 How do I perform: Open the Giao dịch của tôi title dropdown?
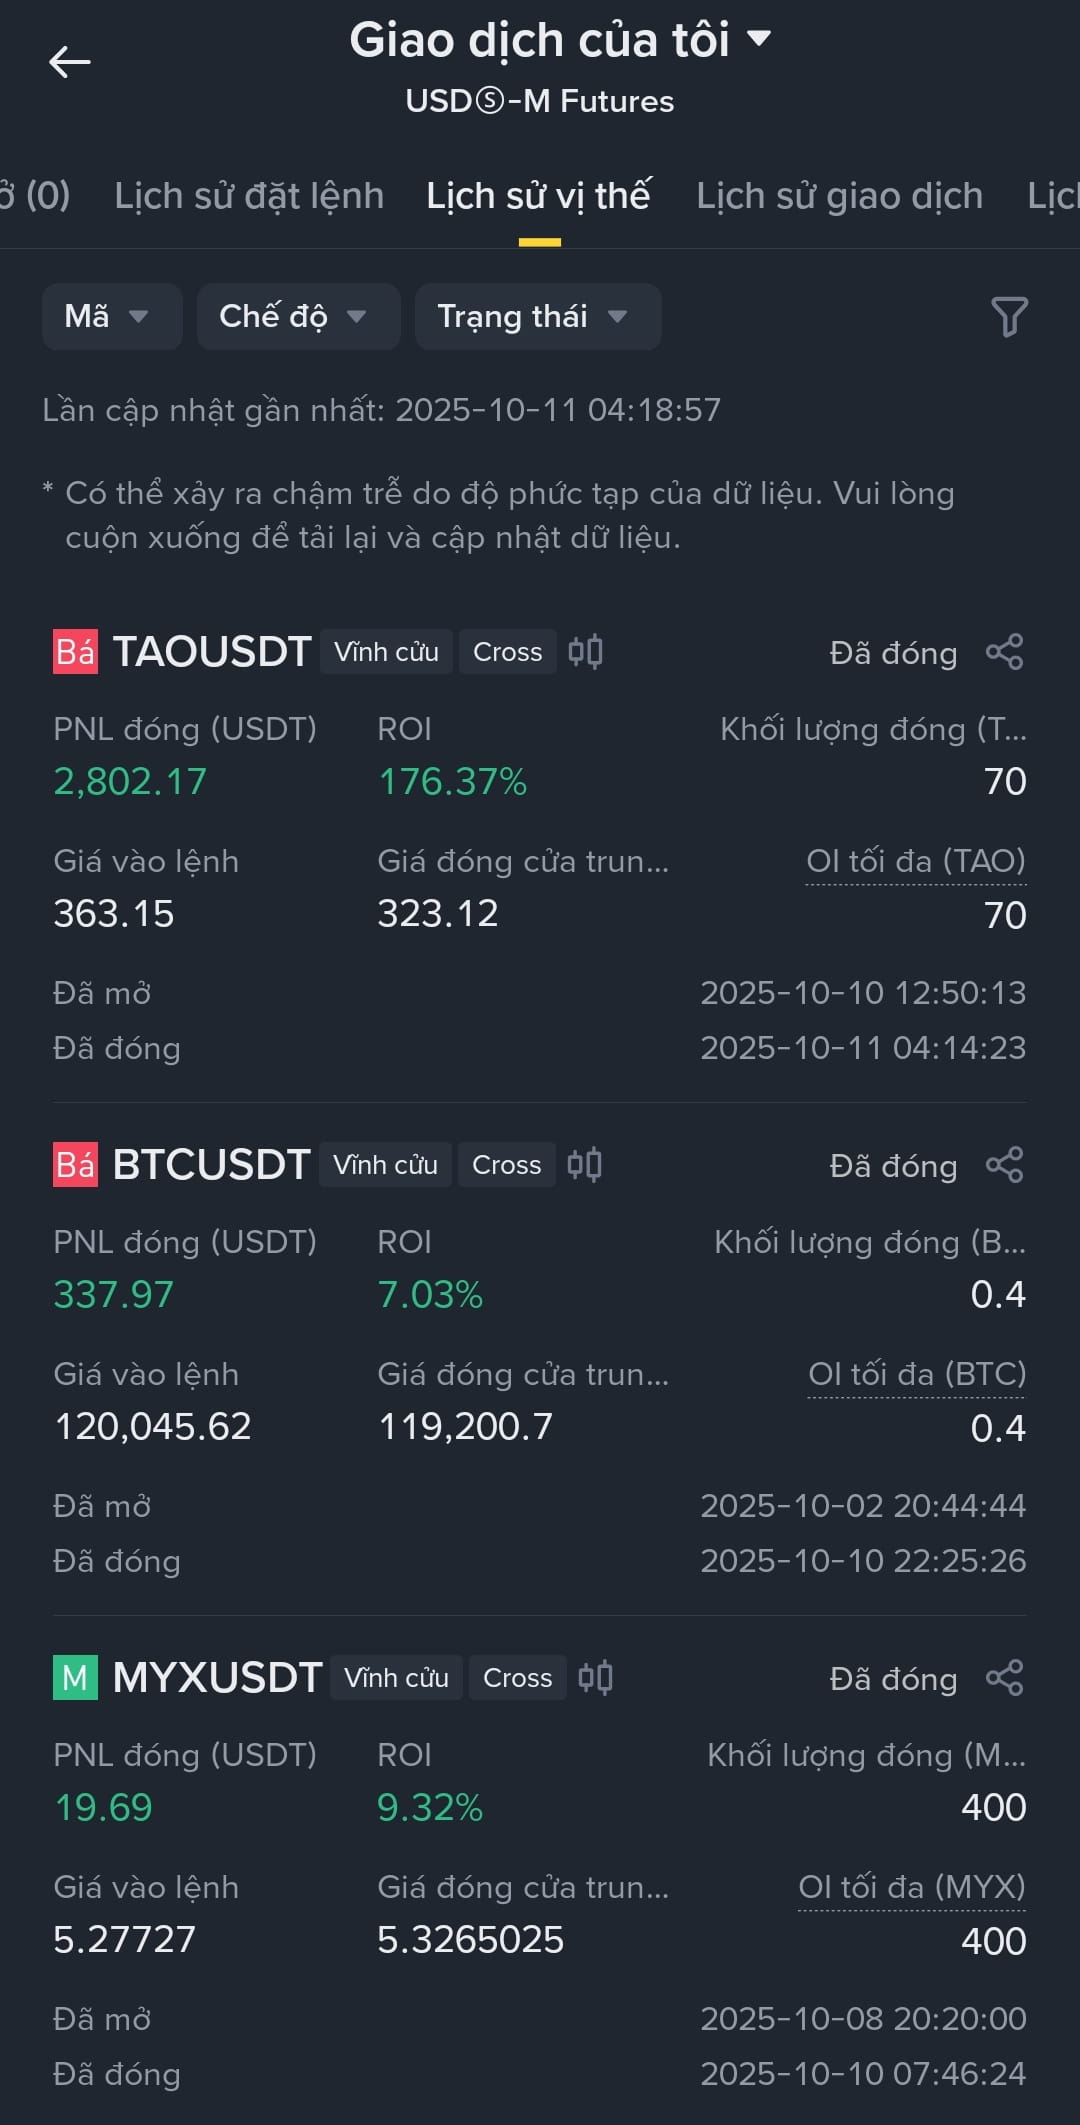click(560, 40)
